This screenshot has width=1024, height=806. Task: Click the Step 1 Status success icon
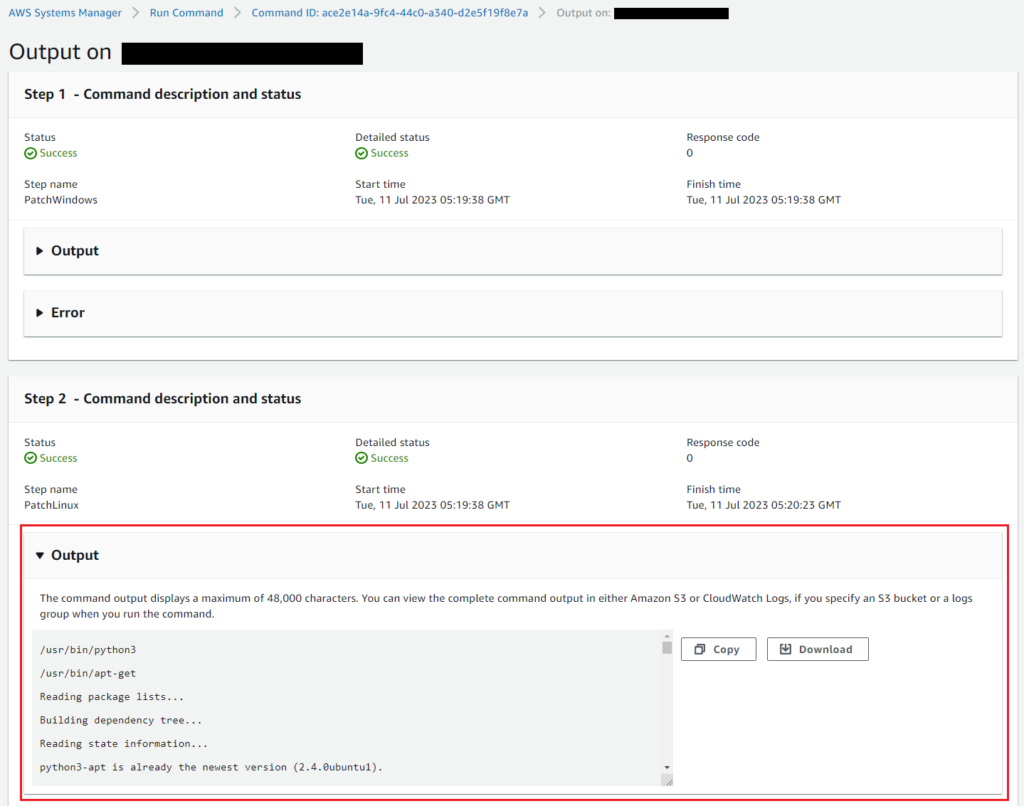[30, 153]
